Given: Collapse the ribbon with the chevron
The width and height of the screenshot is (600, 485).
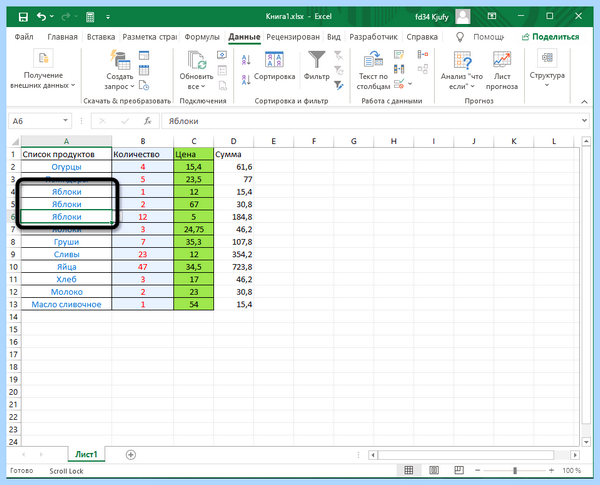Looking at the screenshot, I should (x=584, y=101).
